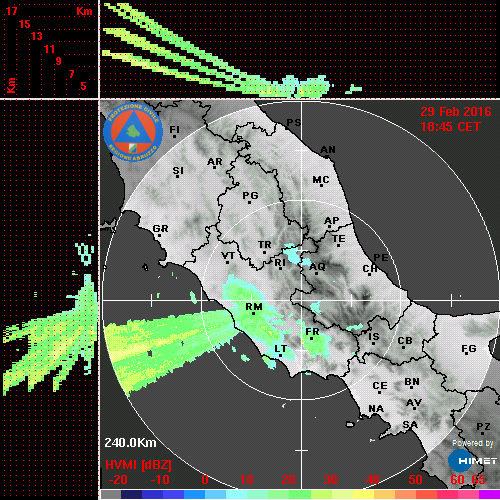Click the SA city label
Viewport: 500px width, 500px height.
pyautogui.click(x=410, y=425)
